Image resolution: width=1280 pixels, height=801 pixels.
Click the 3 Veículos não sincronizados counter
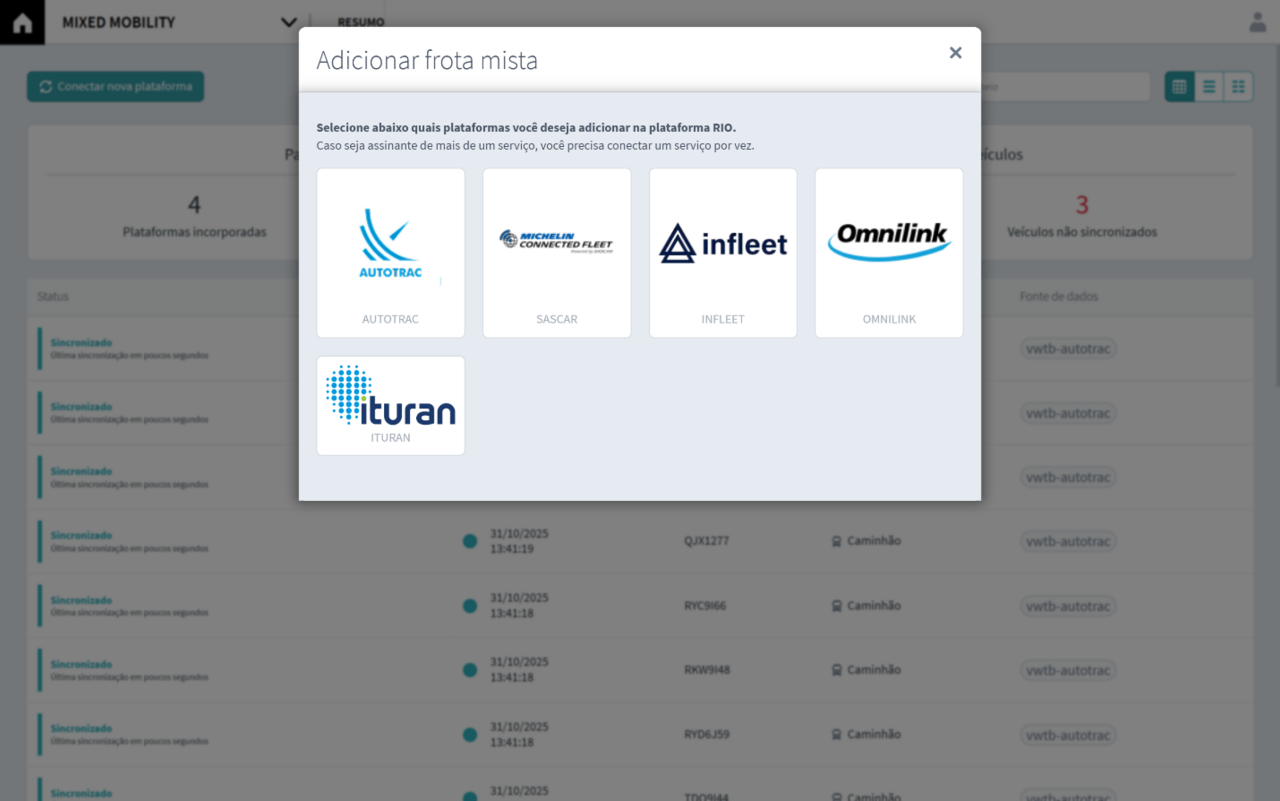1082,216
